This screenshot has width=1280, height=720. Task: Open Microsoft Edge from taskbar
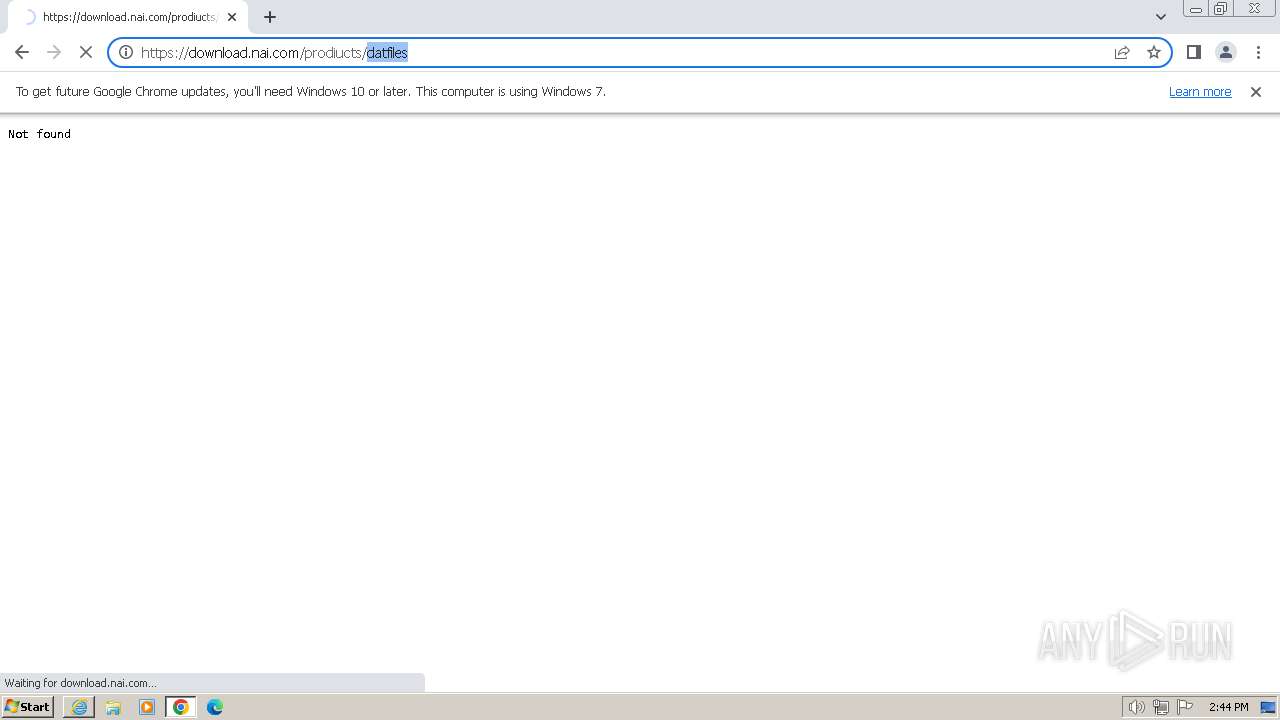(x=215, y=706)
